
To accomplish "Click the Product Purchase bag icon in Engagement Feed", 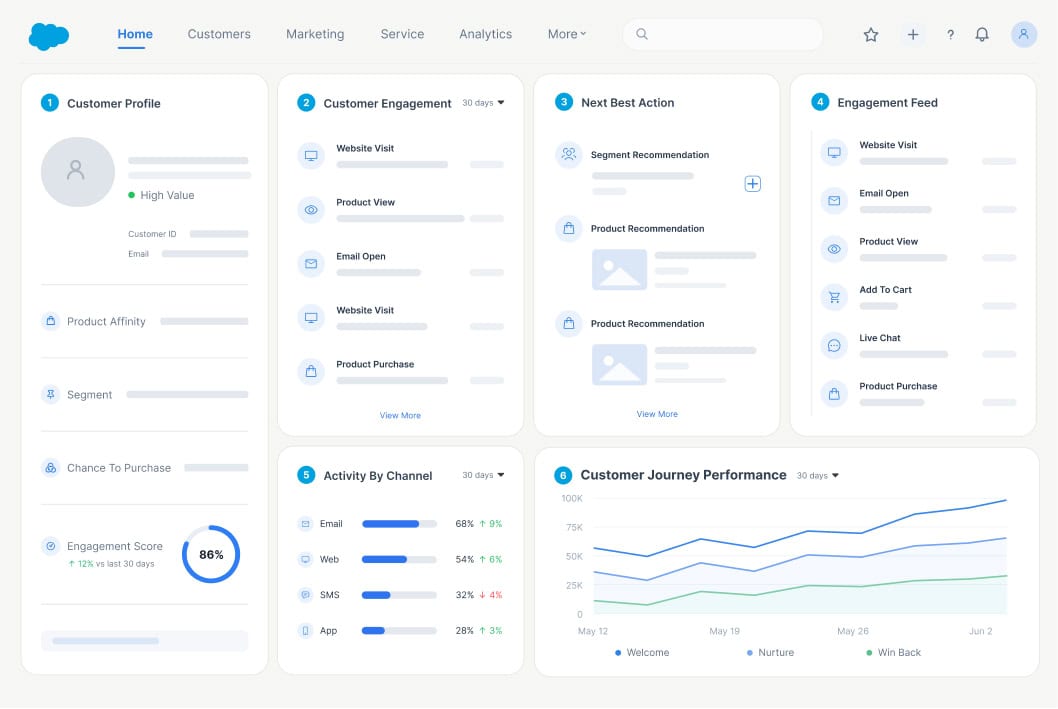I will point(834,394).
